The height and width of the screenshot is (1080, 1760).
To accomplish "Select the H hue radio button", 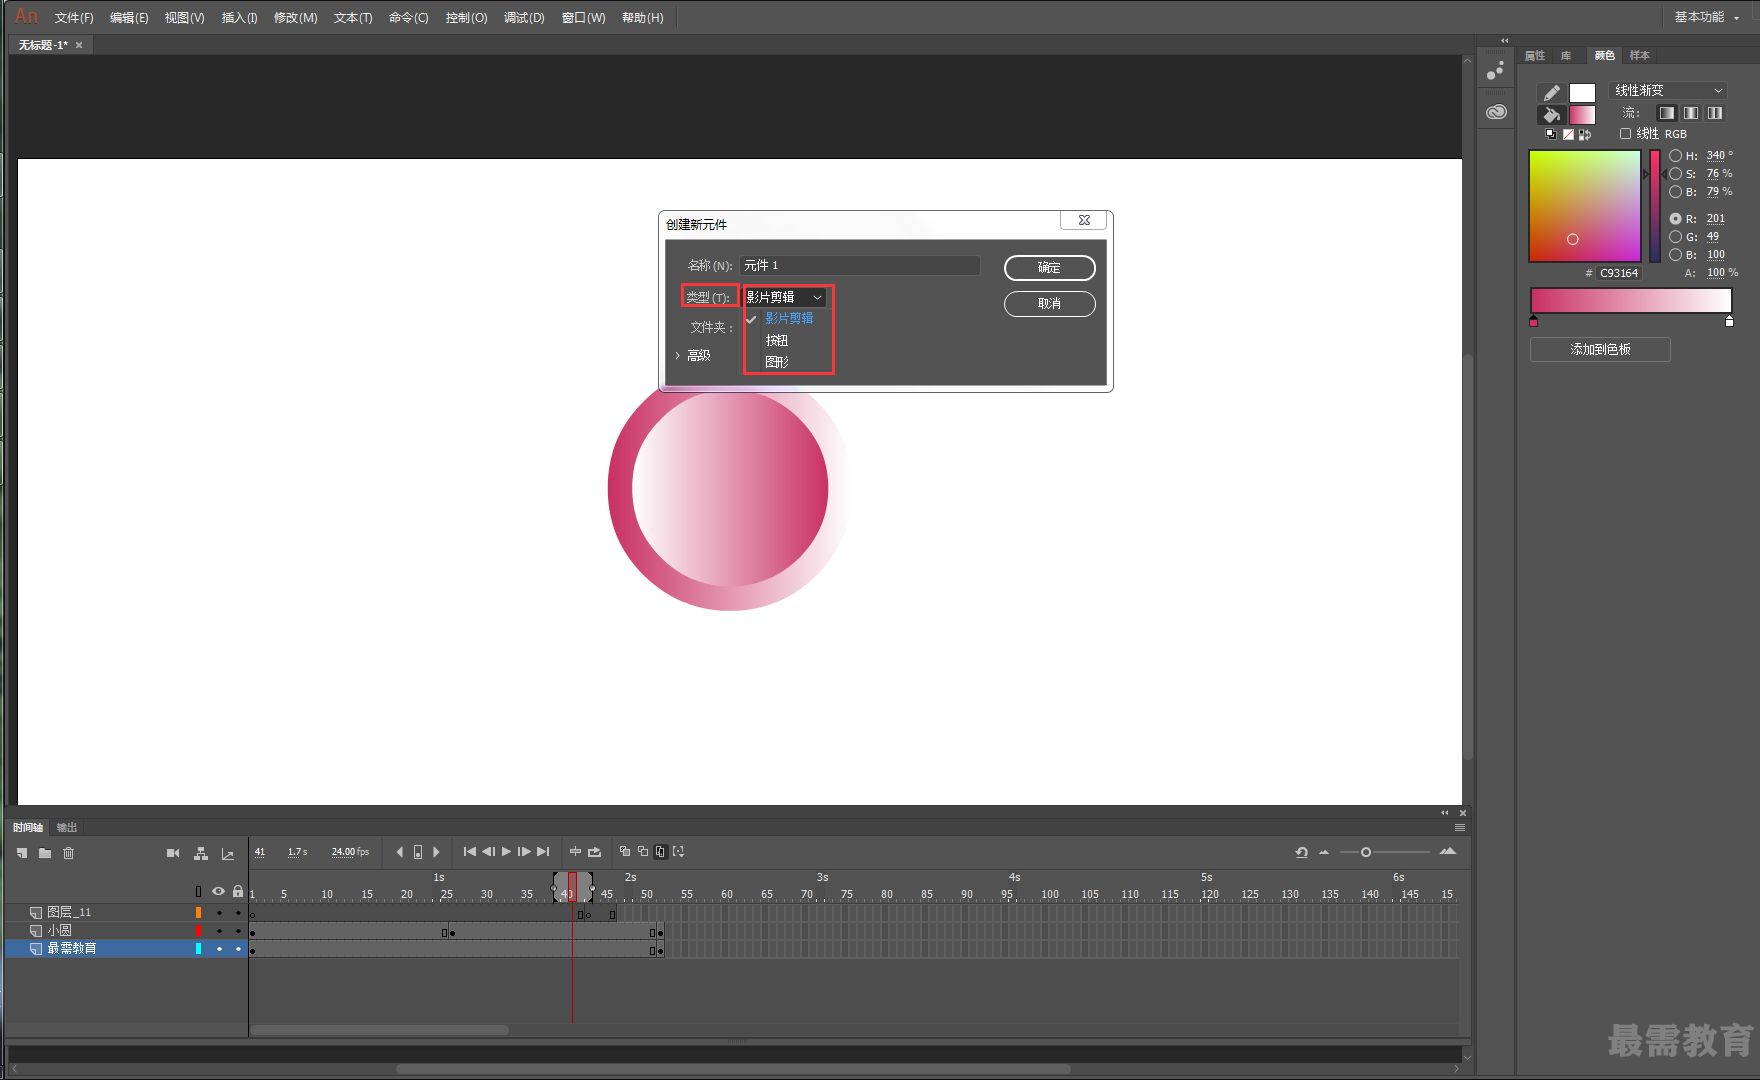I will pos(1675,156).
